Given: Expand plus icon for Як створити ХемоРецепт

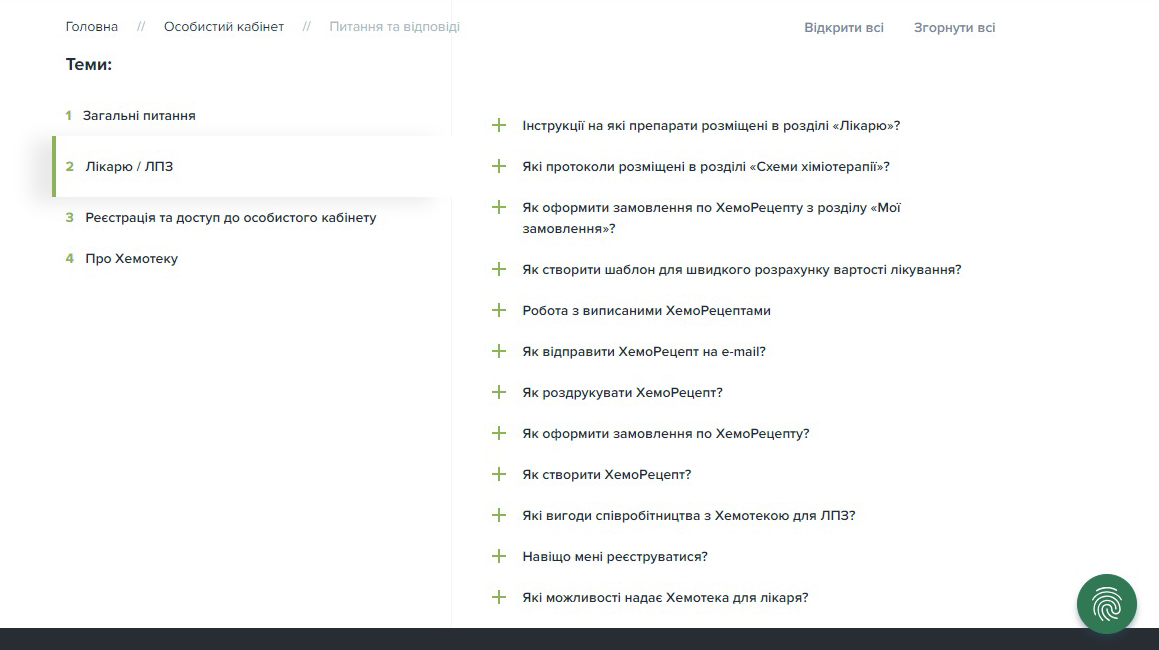Looking at the screenshot, I should pos(499,474).
